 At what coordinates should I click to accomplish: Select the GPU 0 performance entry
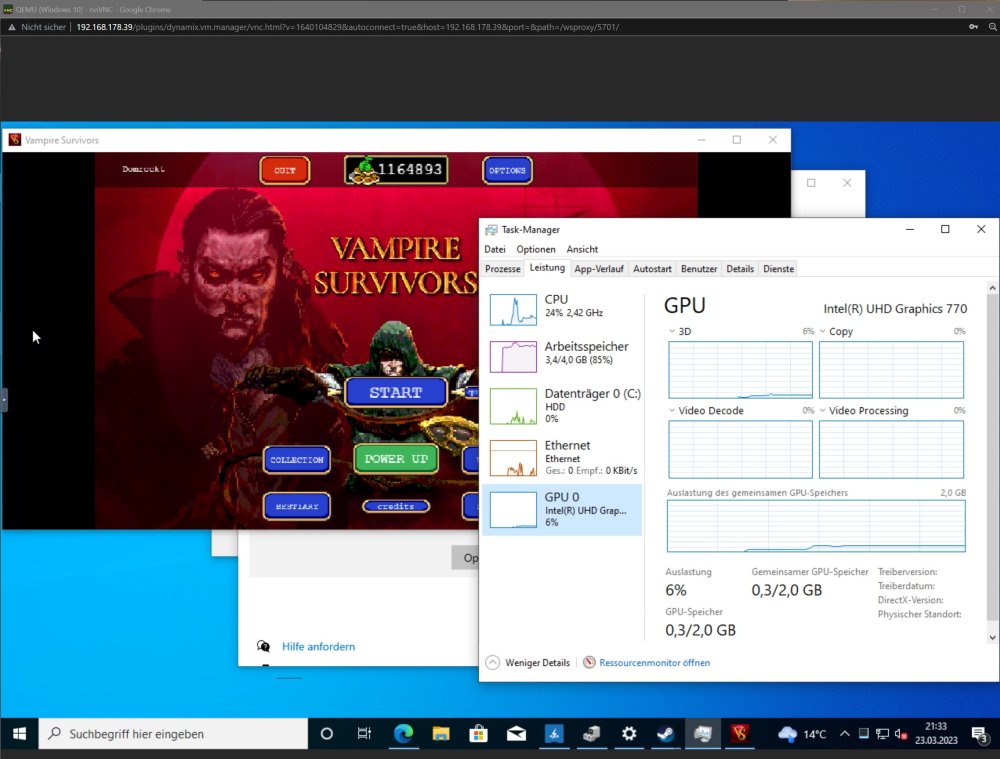(x=562, y=510)
